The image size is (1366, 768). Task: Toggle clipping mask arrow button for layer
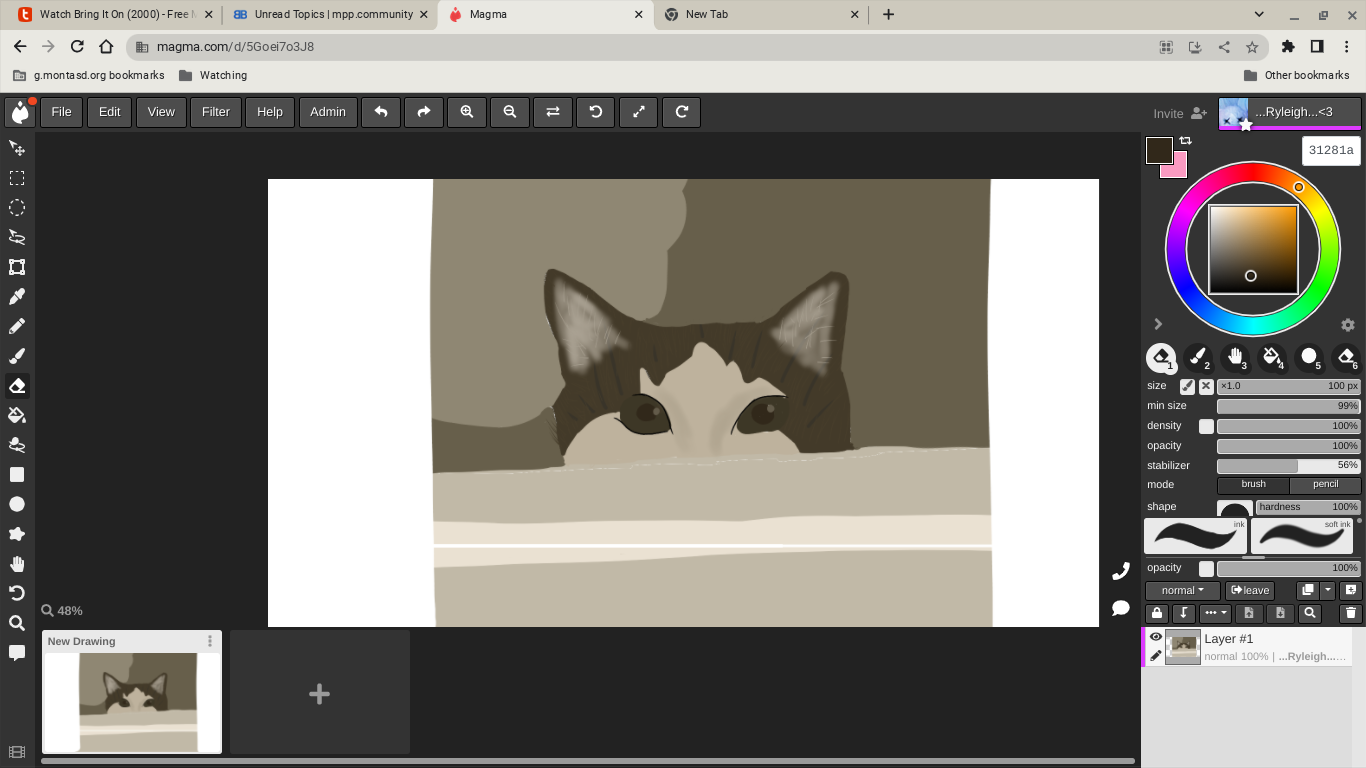tap(1184, 613)
